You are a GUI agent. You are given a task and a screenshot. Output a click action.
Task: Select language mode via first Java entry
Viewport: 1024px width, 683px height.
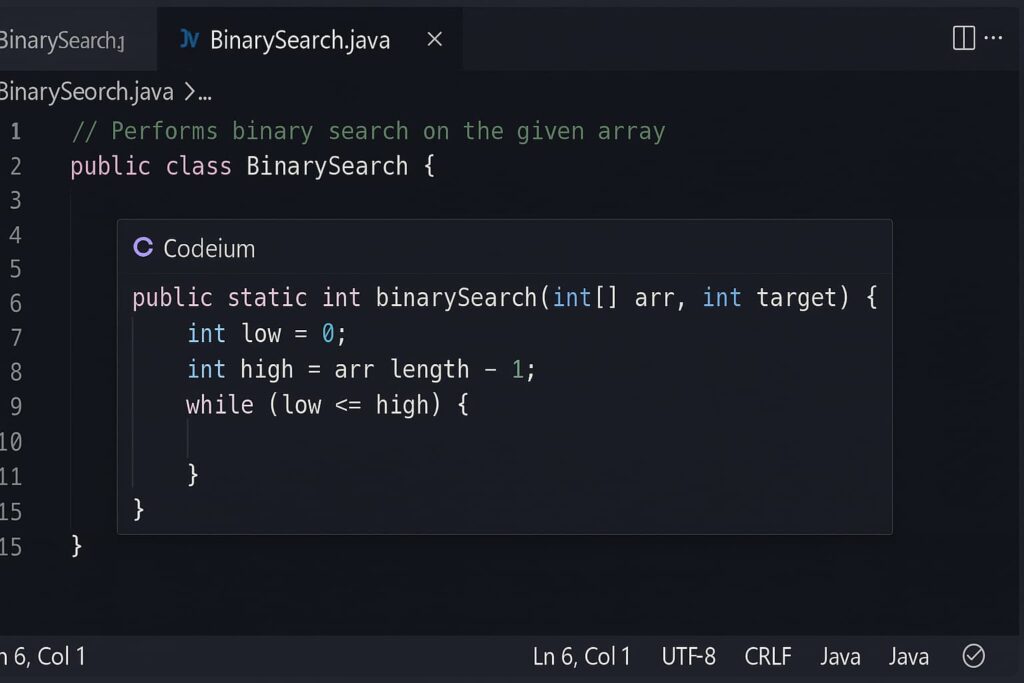coord(840,656)
